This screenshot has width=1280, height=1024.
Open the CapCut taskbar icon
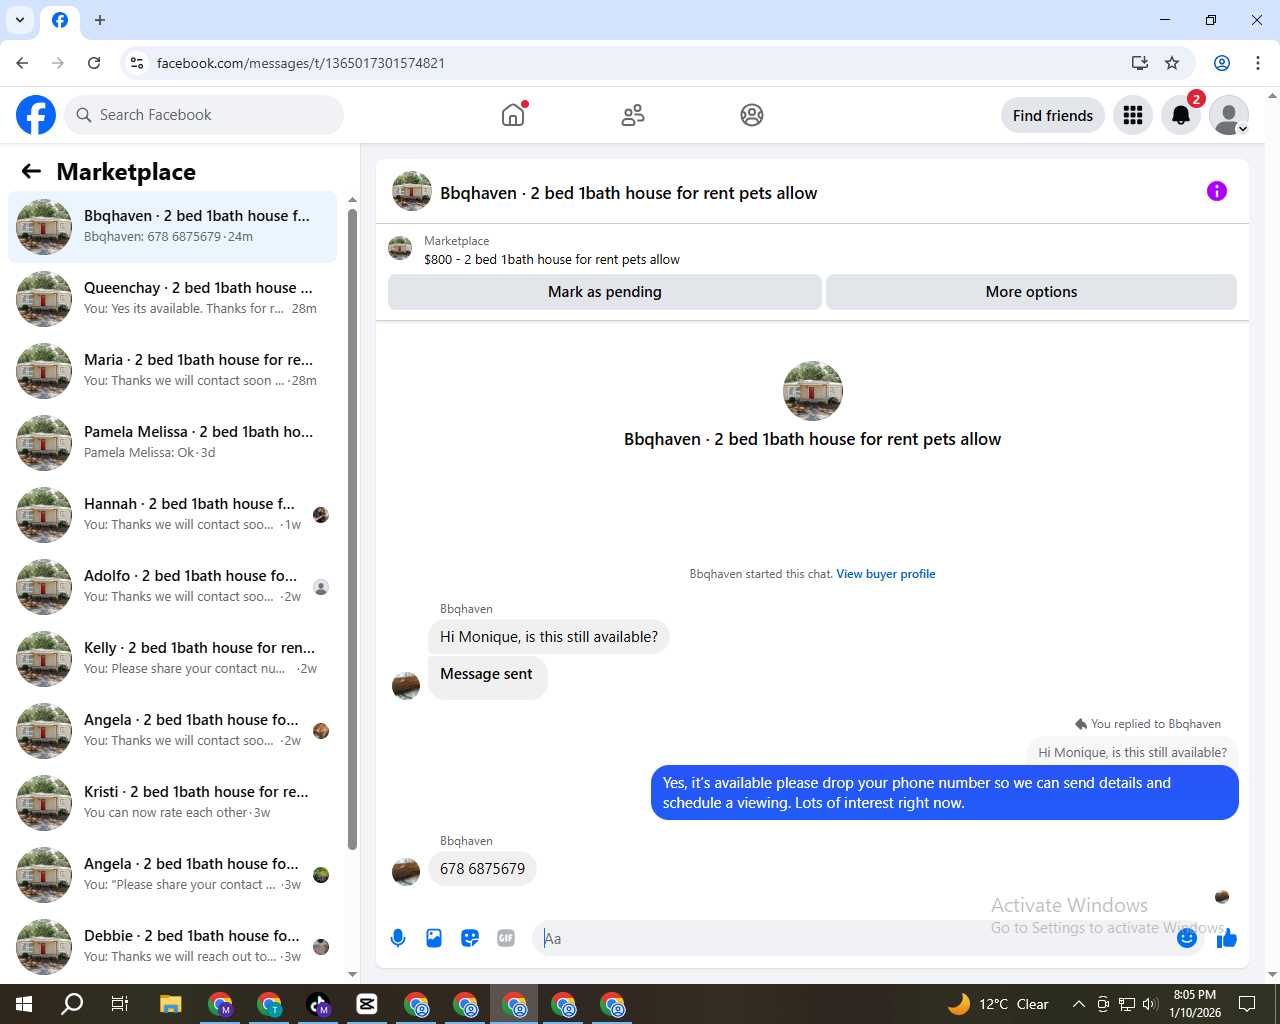[x=367, y=1004]
